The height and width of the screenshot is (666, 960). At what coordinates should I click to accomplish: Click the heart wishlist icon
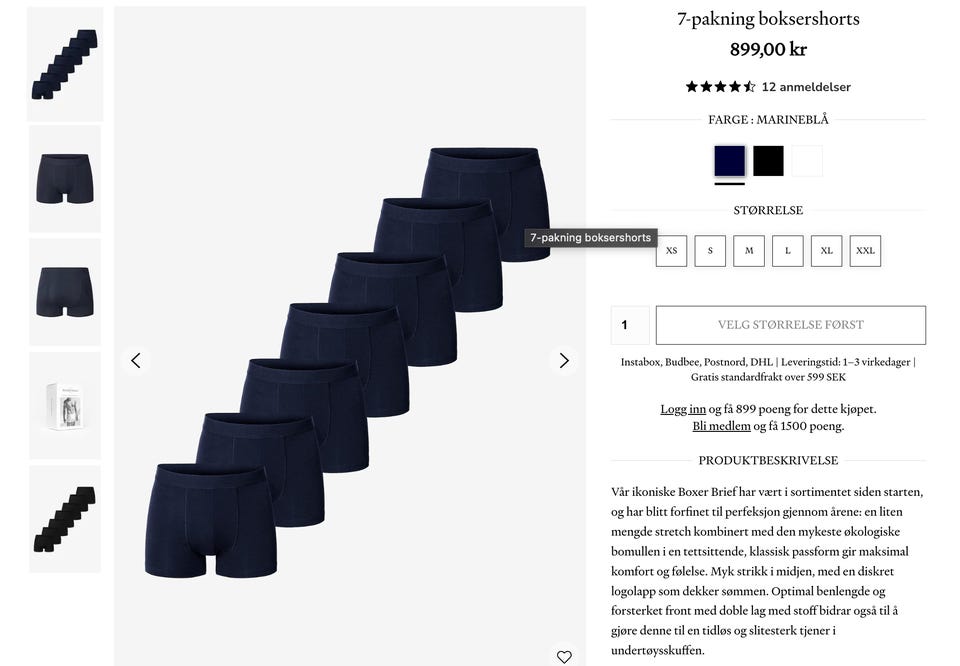point(564,656)
